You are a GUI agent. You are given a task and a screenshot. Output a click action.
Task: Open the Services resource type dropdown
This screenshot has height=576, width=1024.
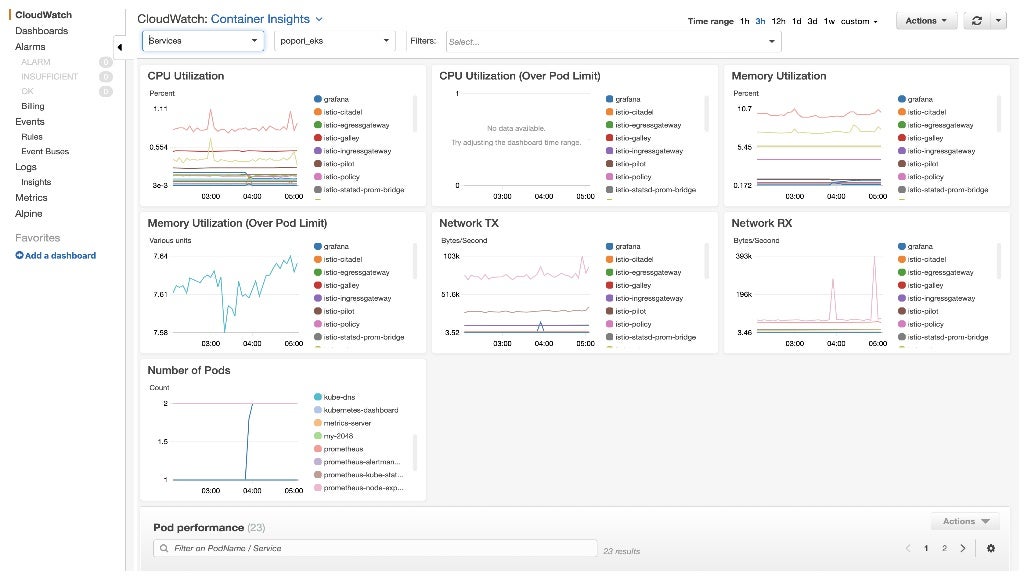pyautogui.click(x=203, y=40)
